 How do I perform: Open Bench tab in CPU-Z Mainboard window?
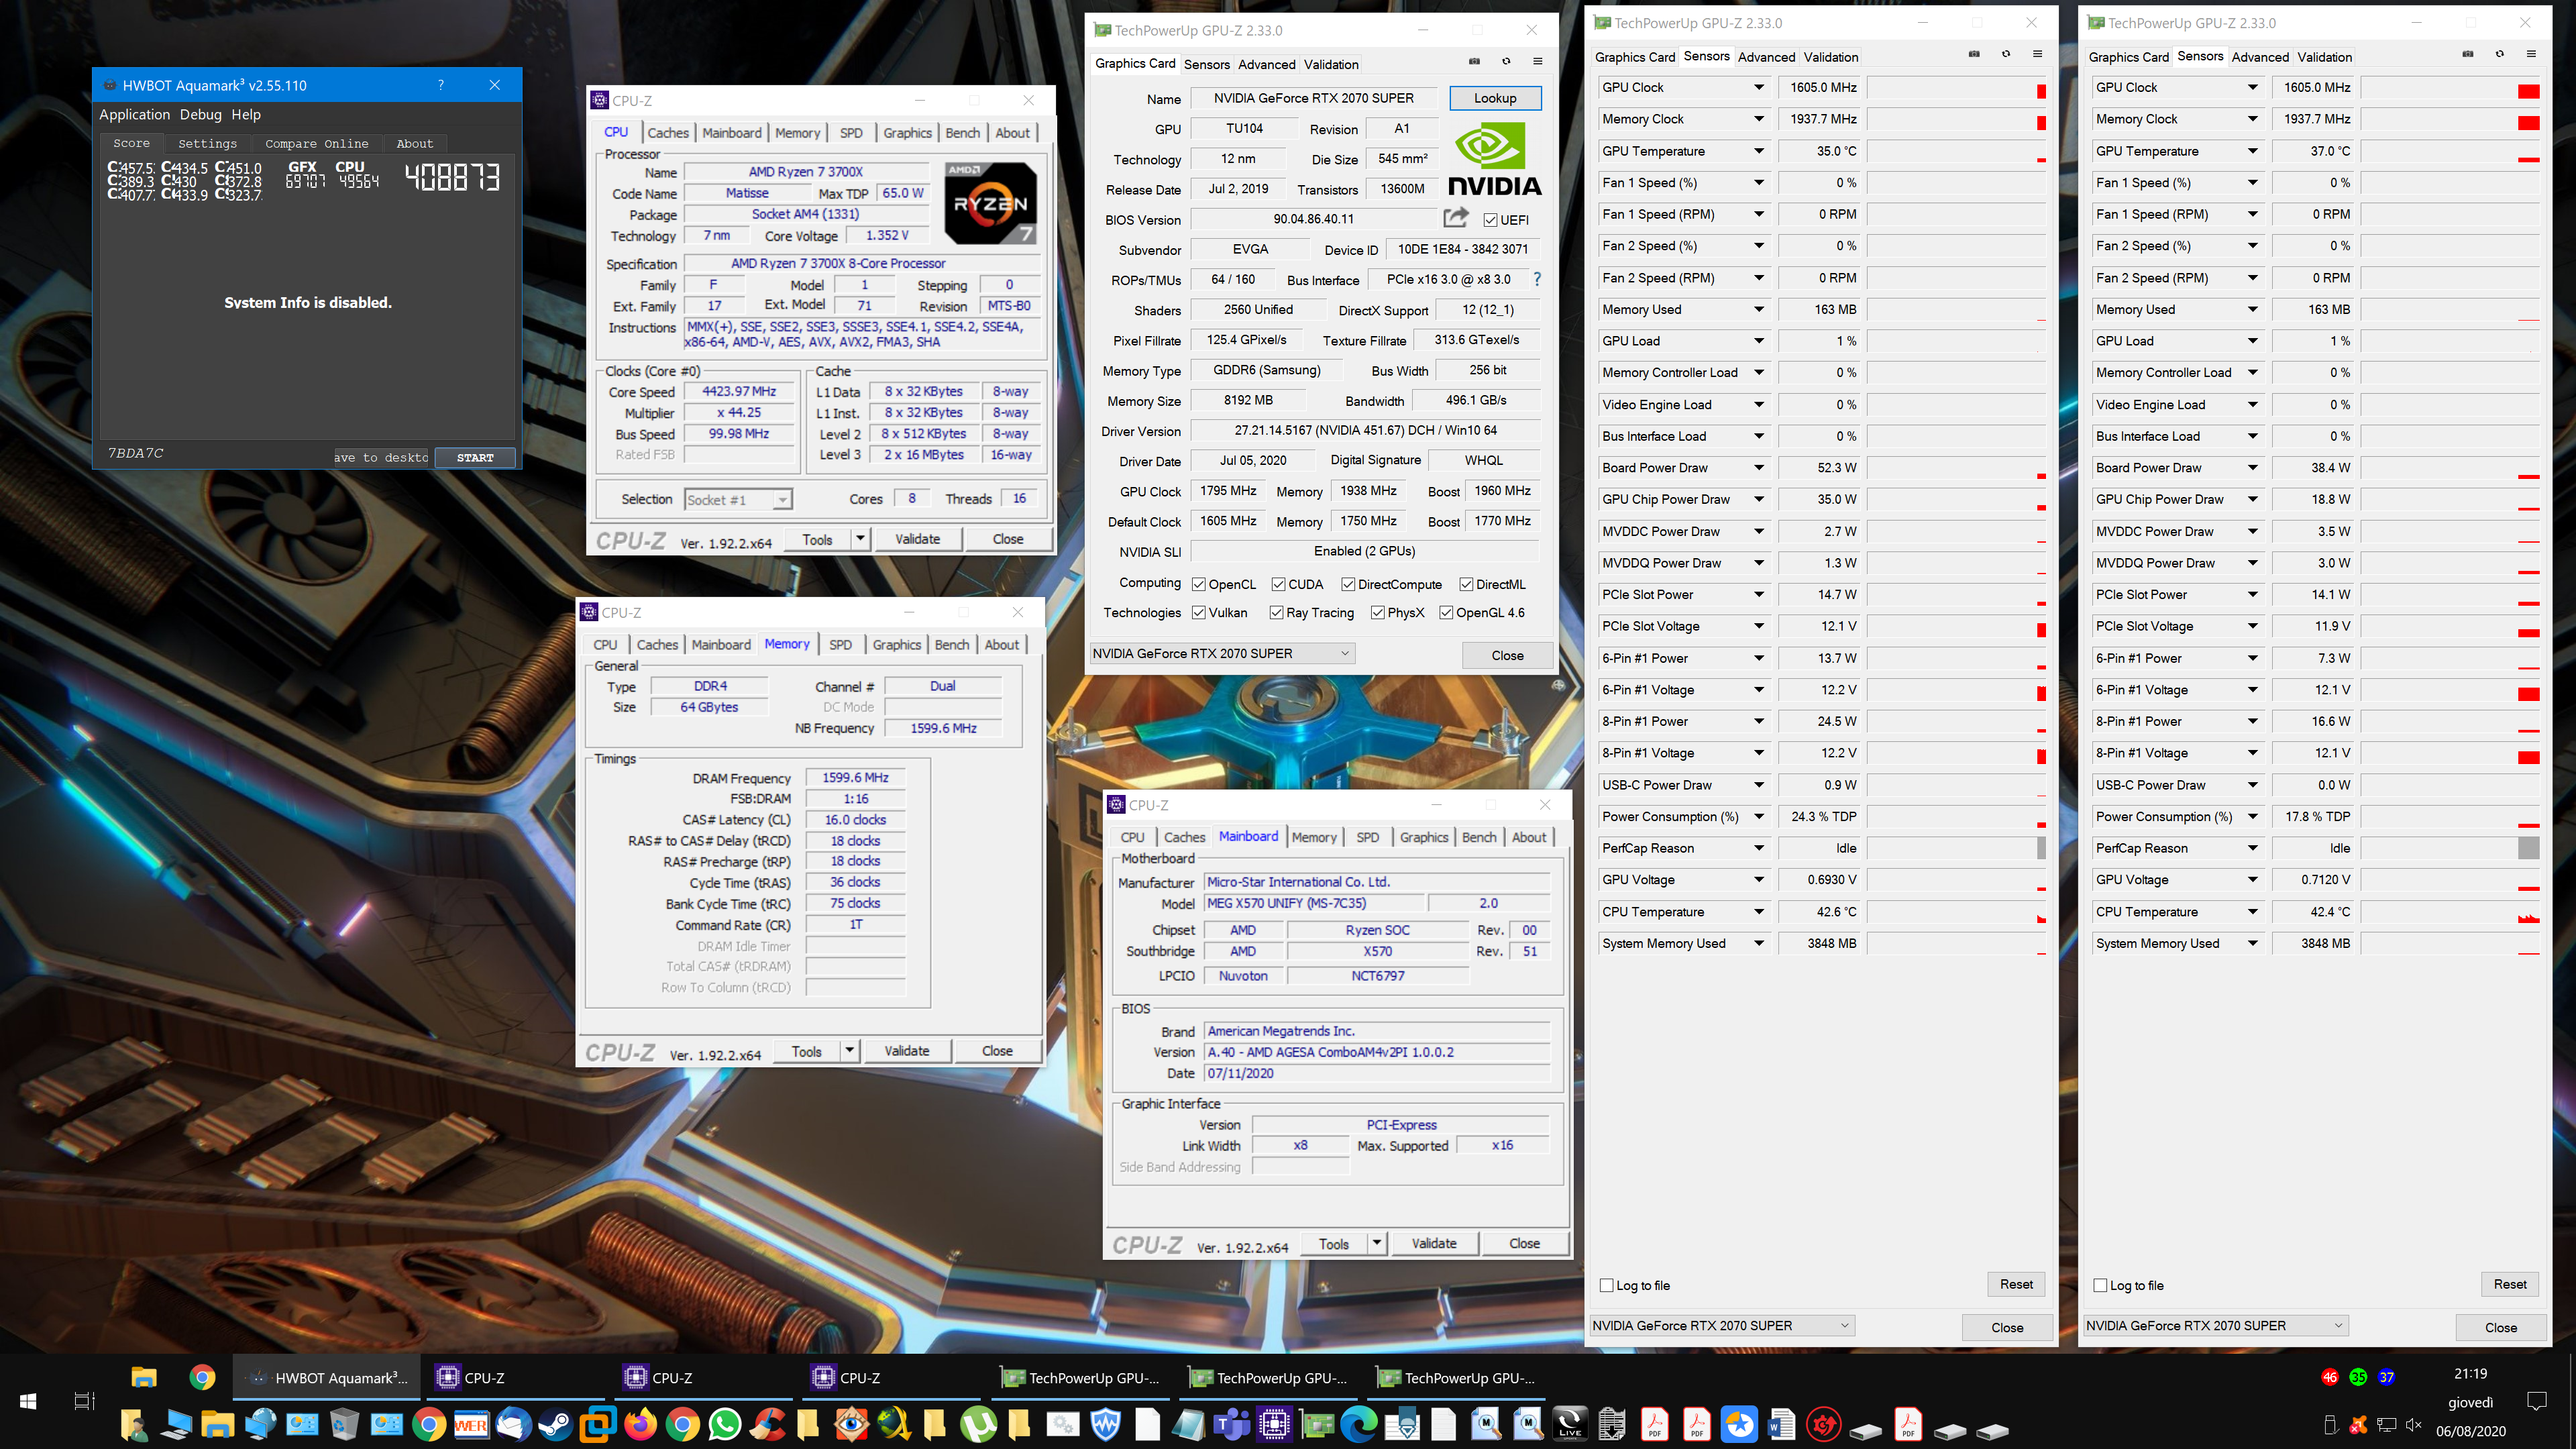1479,837
